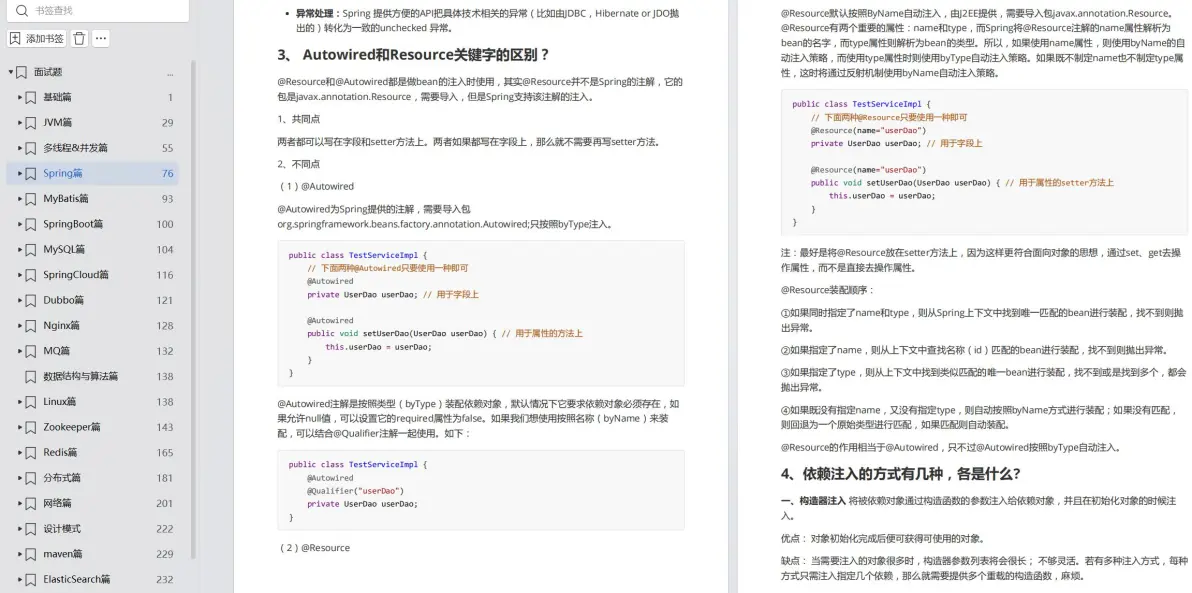This screenshot has width=1192, height=593.
Task: Open the three-dot more options button
Action: point(100,38)
